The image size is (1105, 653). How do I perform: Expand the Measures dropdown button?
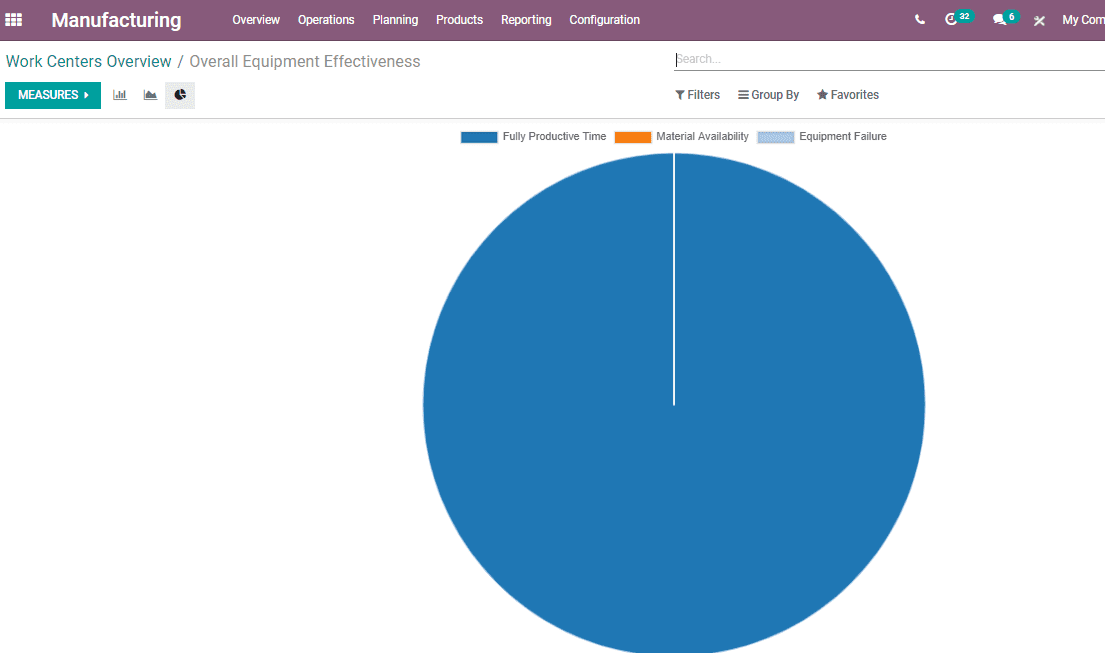coord(53,95)
